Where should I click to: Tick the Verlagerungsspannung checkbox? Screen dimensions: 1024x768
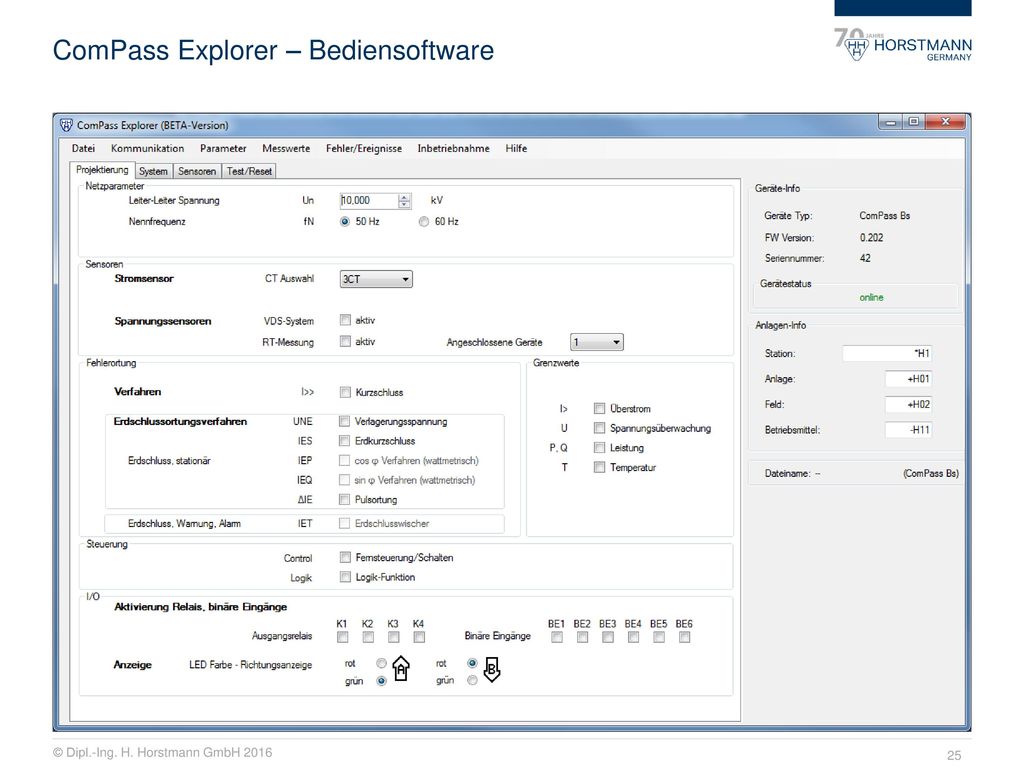[x=344, y=421]
